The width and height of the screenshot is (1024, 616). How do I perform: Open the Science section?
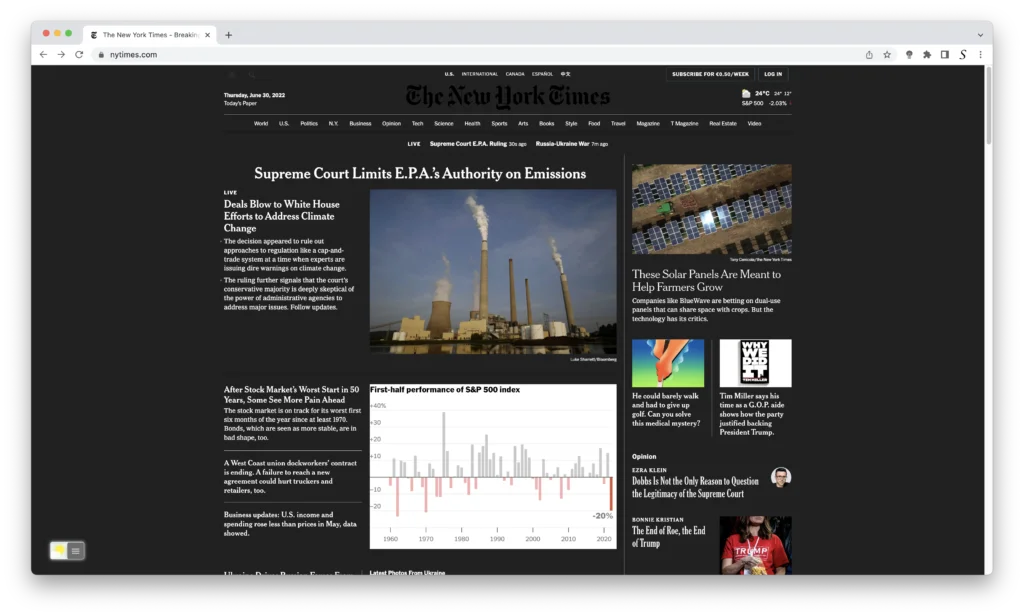coord(443,123)
